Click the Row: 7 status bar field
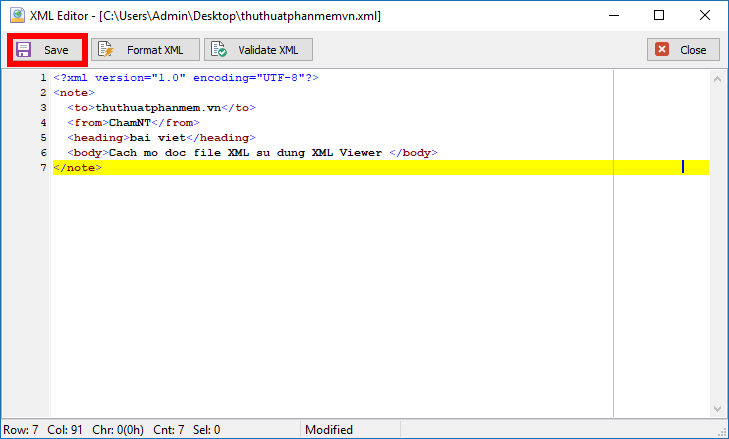 point(21,430)
